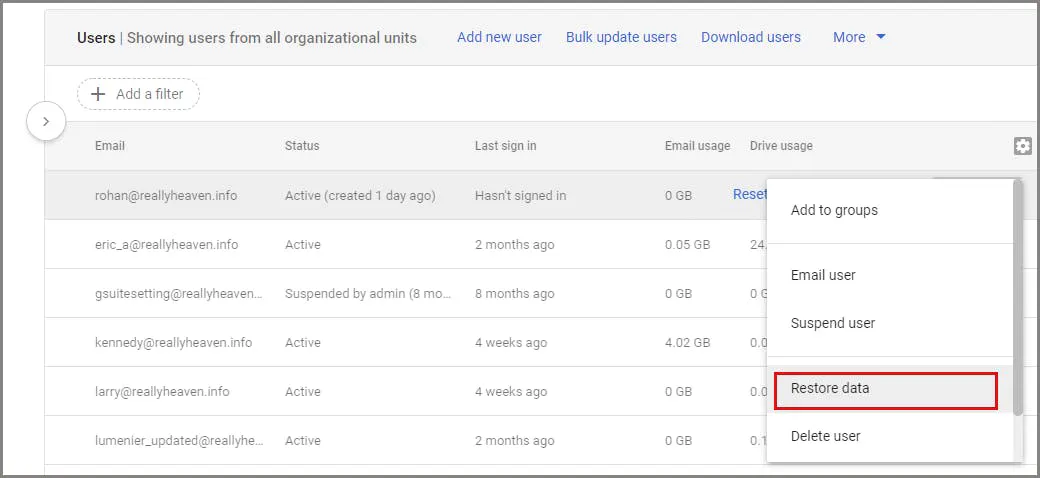This screenshot has height=478, width=1040.
Task: Click Suspend user in the menu
Action: click(833, 323)
